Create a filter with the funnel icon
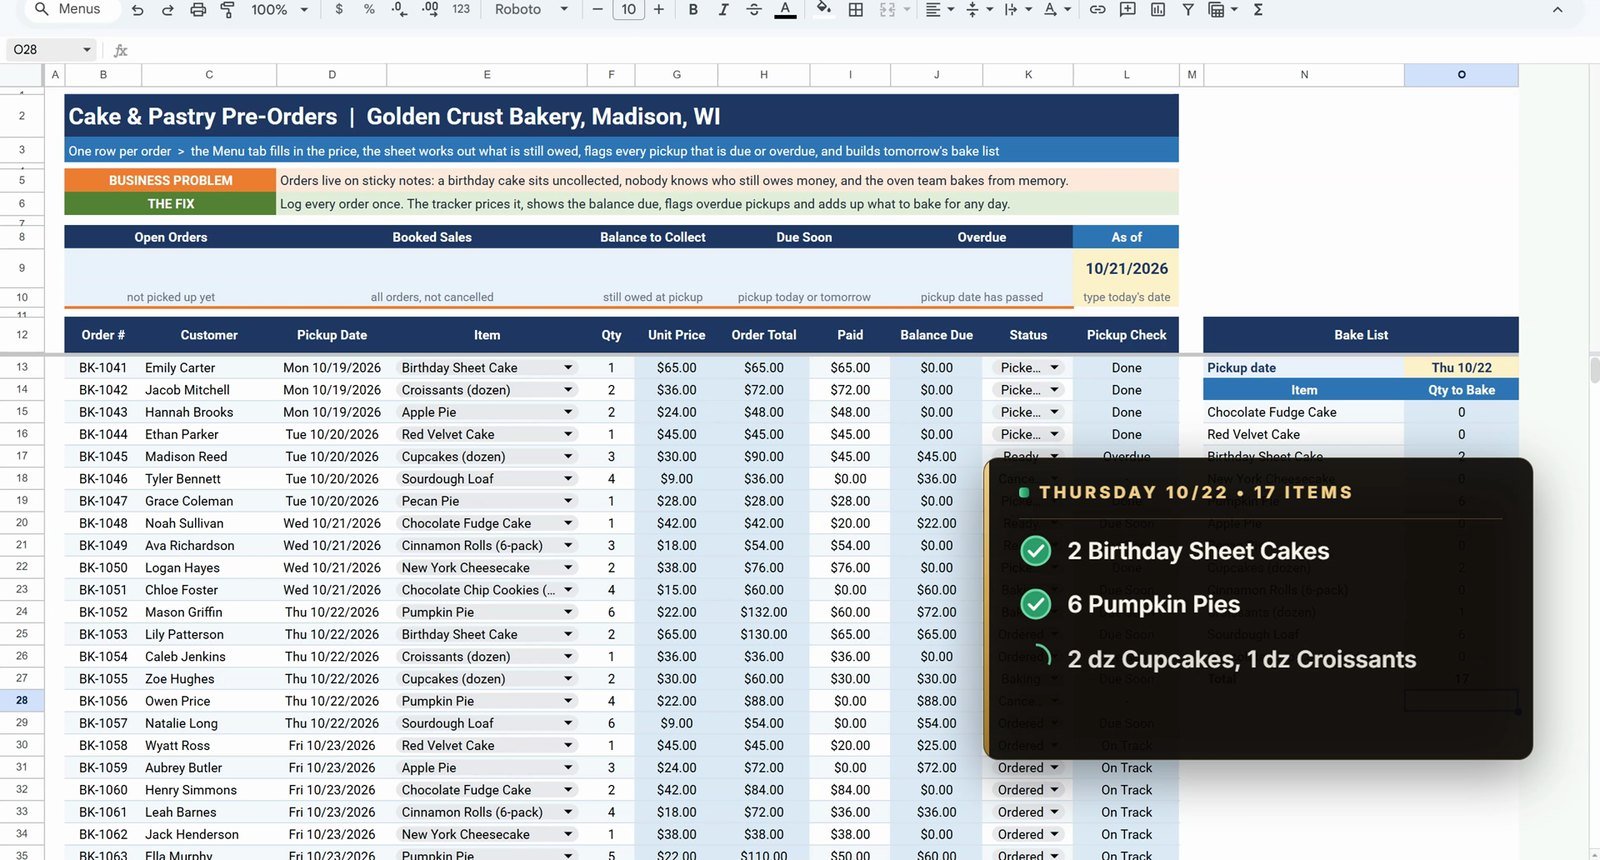The image size is (1600, 860). pos(1188,9)
